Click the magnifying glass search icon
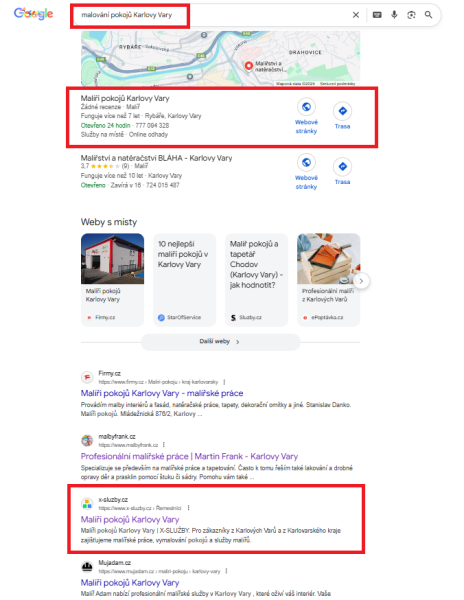Image resolution: width=464 pixels, height=600 pixels. pyautogui.click(x=428, y=15)
